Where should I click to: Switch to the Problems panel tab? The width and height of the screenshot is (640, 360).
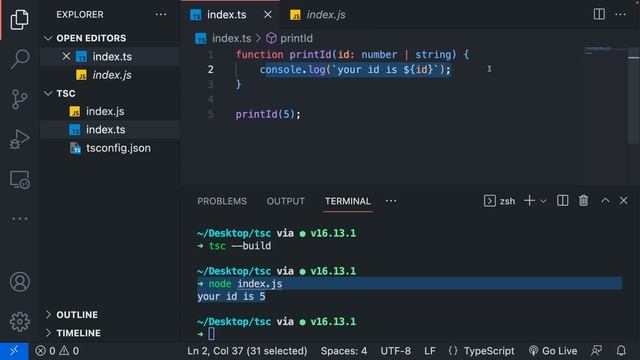point(222,201)
